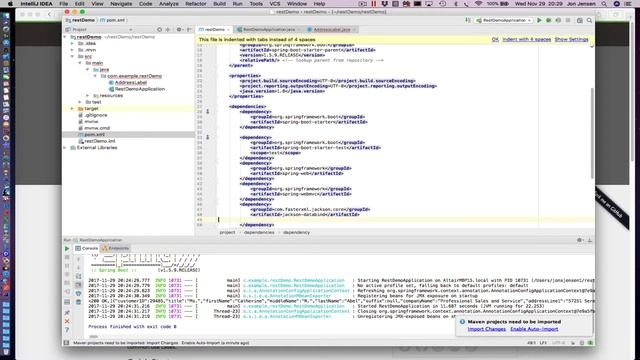Run RestDemoApplication with the green toolbar play button
Viewport: 640px width, 360px height.
pyautogui.click(x=539, y=20)
